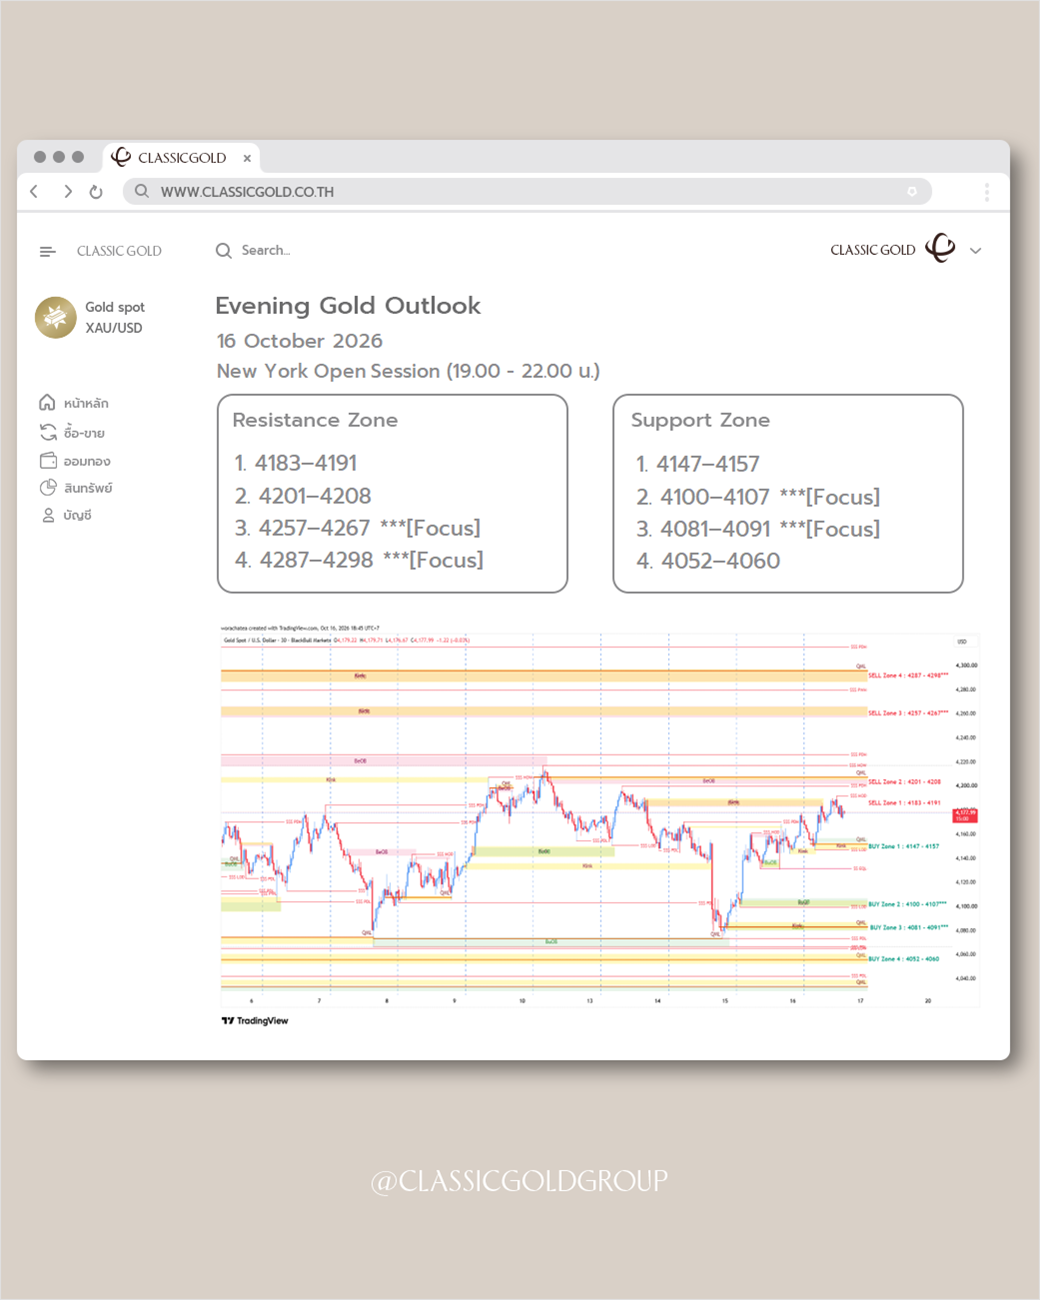Click the browser three-dot menu

986,192
